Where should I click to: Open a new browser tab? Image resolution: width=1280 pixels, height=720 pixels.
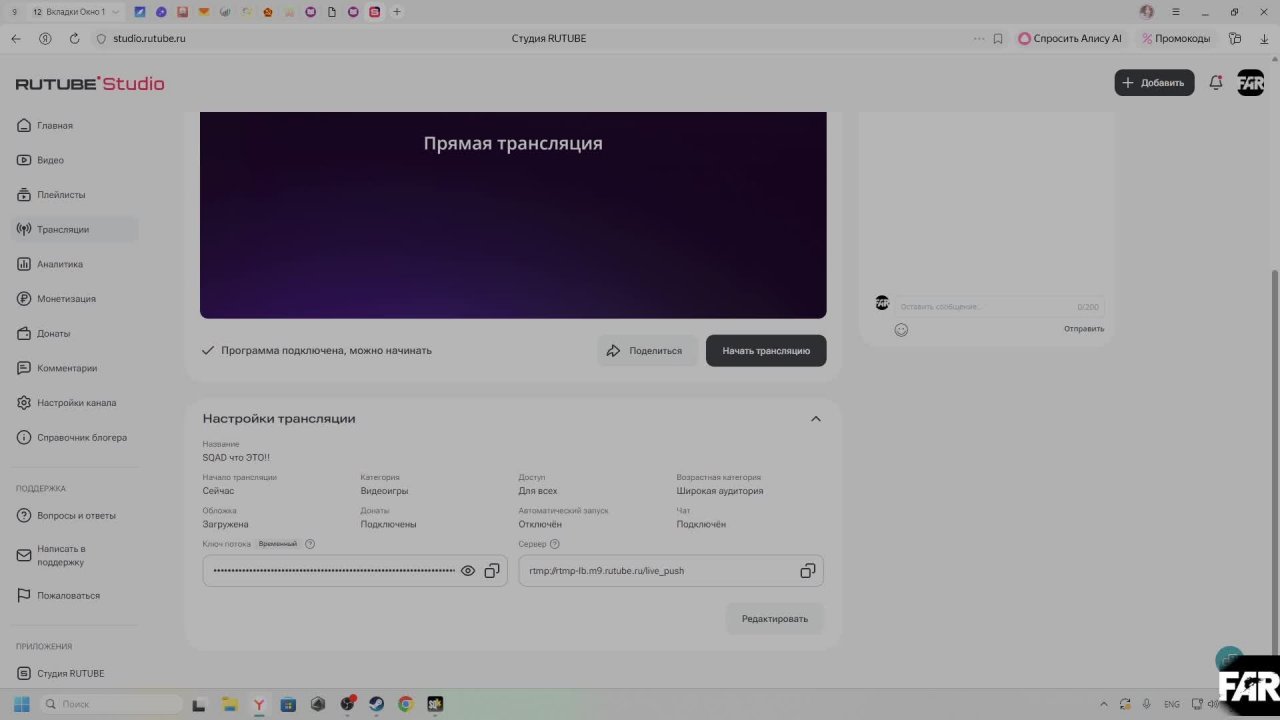(397, 12)
